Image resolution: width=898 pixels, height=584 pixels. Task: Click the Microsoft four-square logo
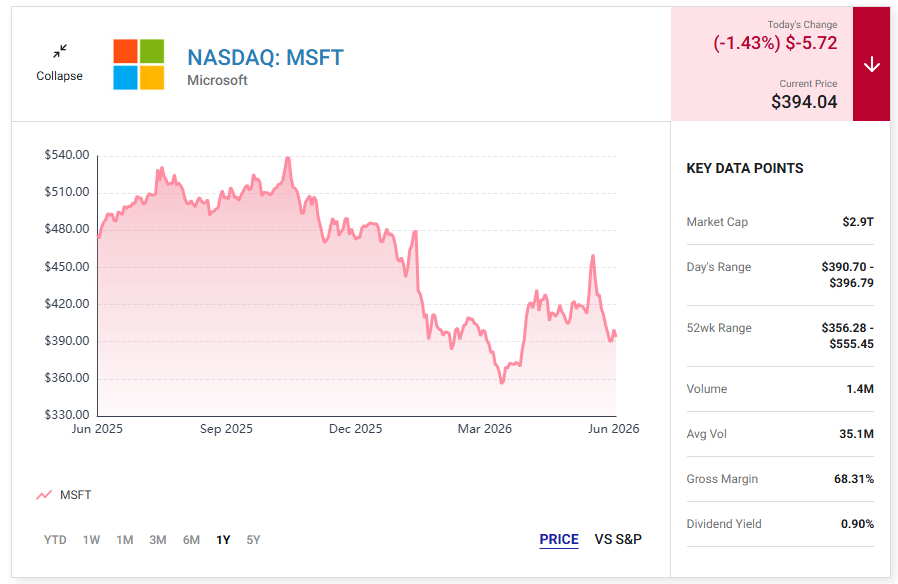(139, 64)
